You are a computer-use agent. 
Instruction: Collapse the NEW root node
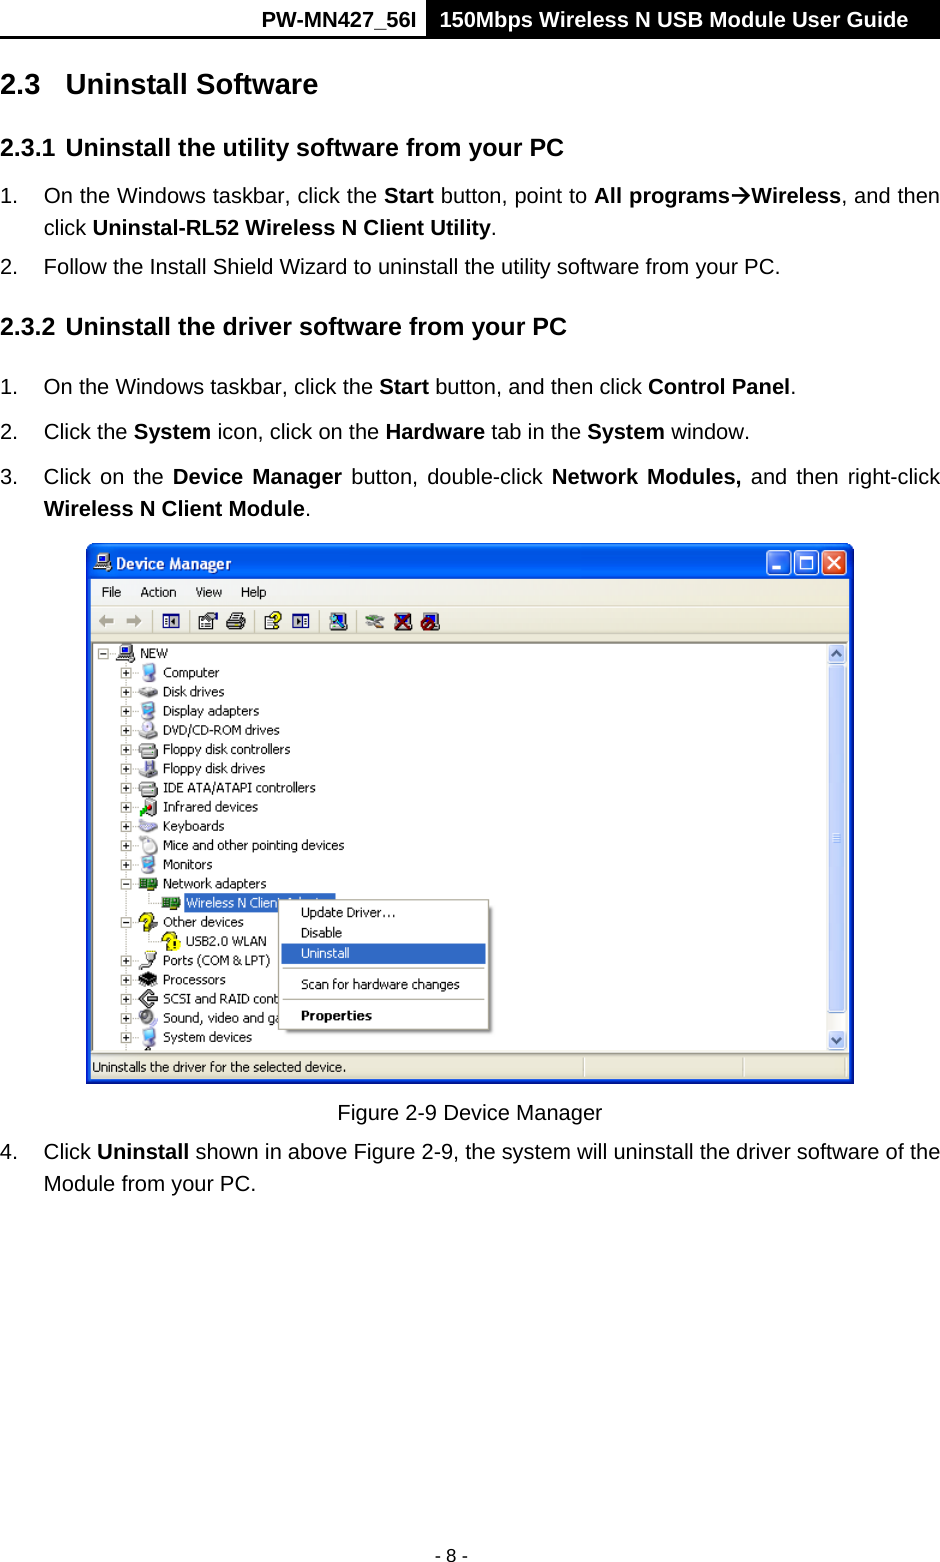103,654
